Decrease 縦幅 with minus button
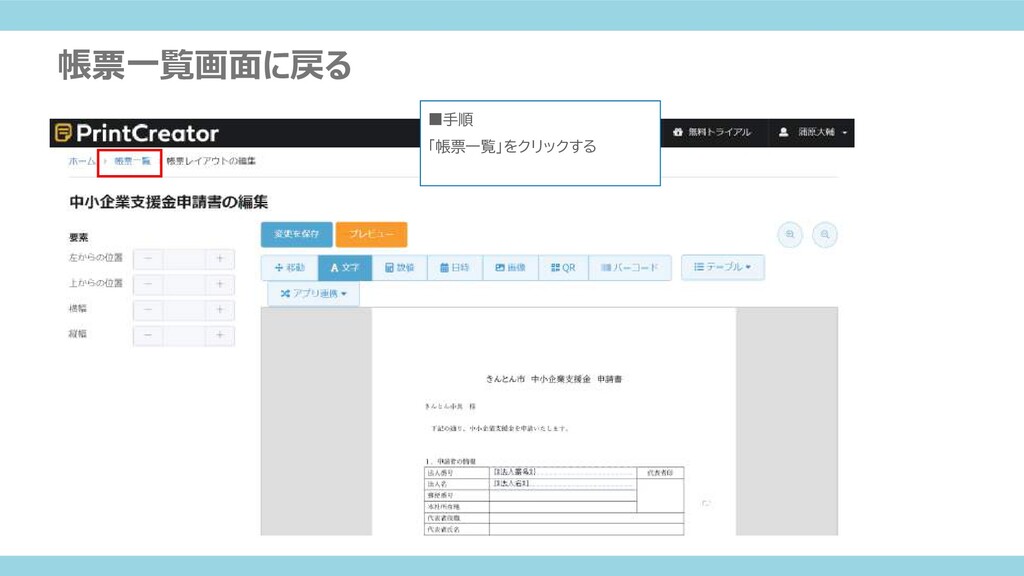This screenshot has height=576, width=1024. pyautogui.click(x=148, y=335)
